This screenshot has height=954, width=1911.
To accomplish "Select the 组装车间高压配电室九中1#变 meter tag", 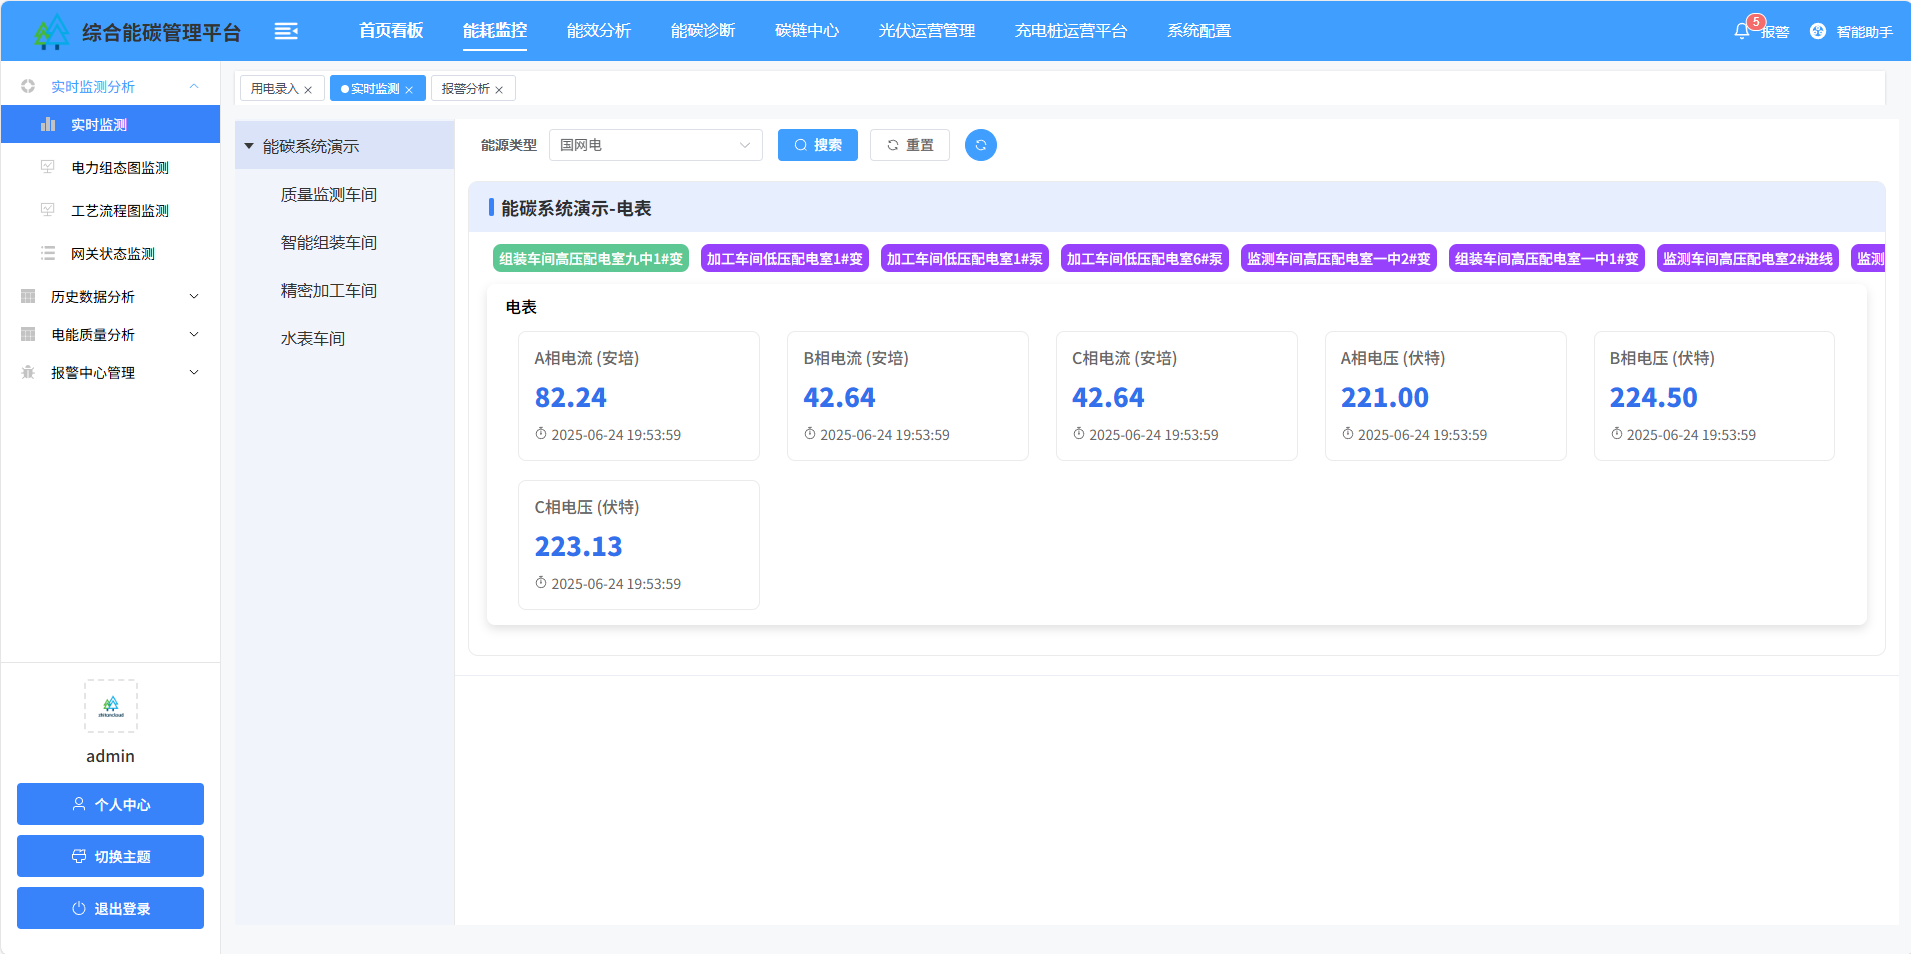I will (590, 259).
